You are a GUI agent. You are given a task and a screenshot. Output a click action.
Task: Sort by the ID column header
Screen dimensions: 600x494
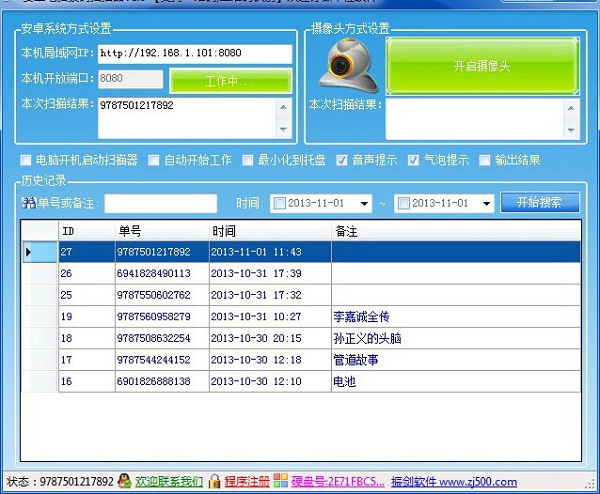[86, 231]
